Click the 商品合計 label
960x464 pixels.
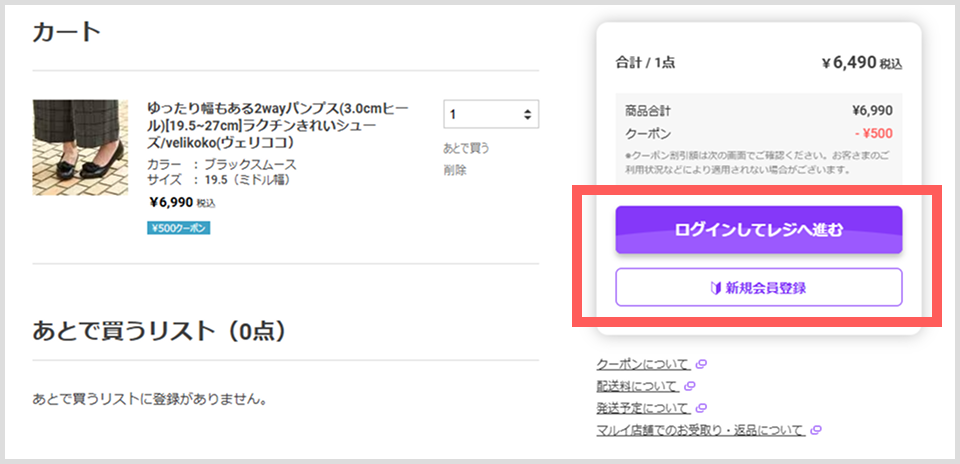[x=648, y=111]
